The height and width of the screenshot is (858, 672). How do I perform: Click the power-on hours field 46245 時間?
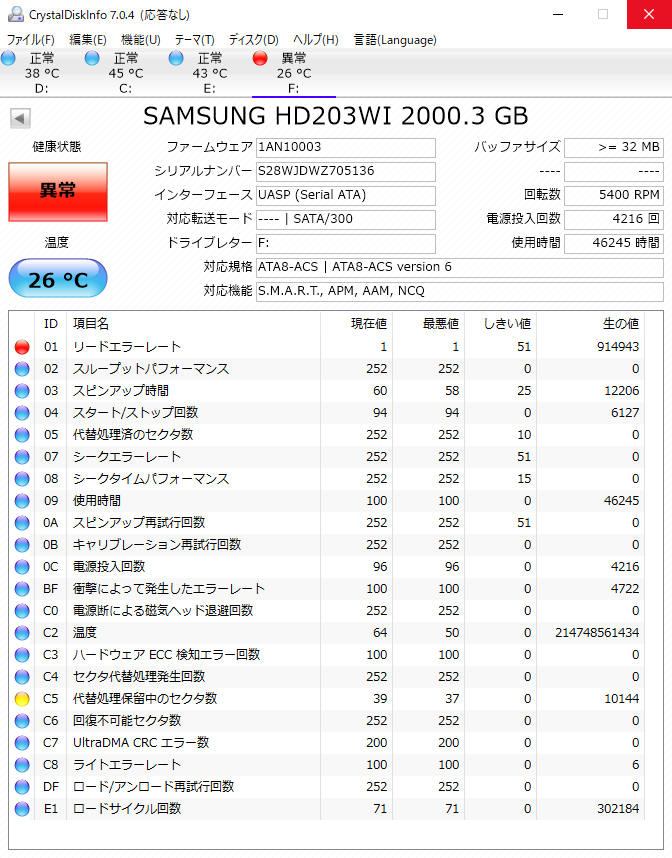[x=614, y=244]
